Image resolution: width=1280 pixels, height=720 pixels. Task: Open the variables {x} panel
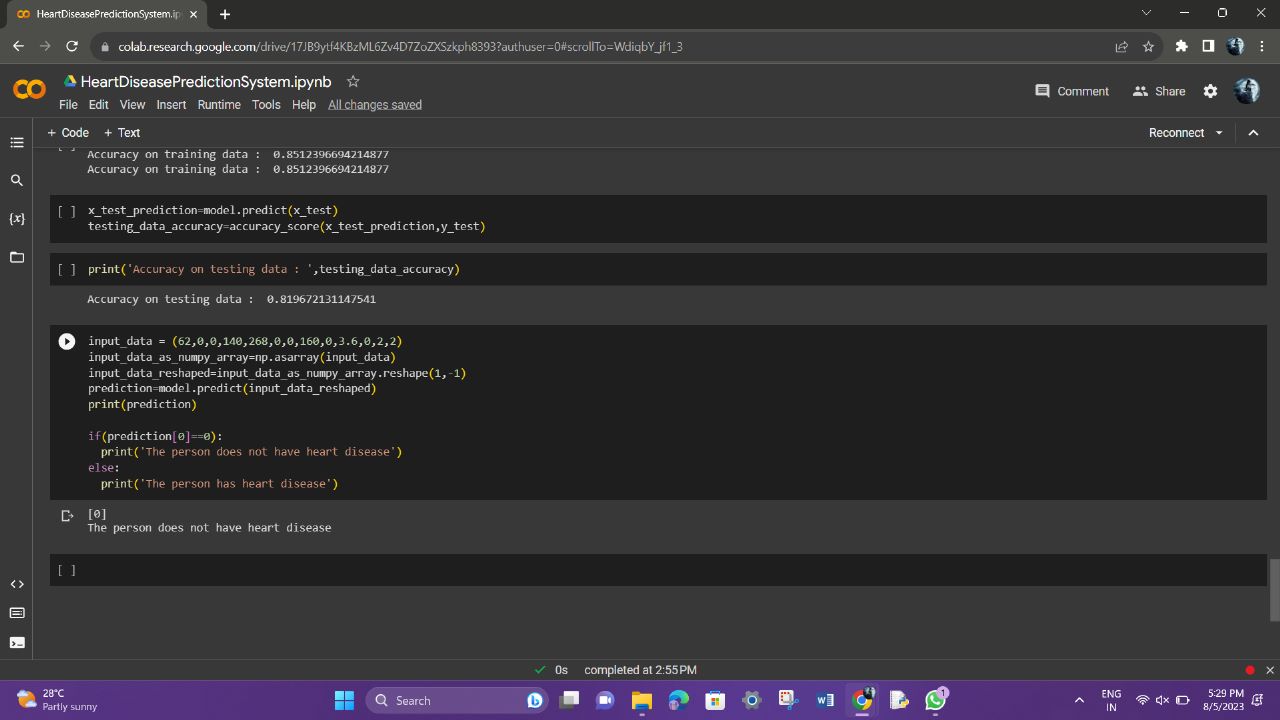[x=16, y=218]
